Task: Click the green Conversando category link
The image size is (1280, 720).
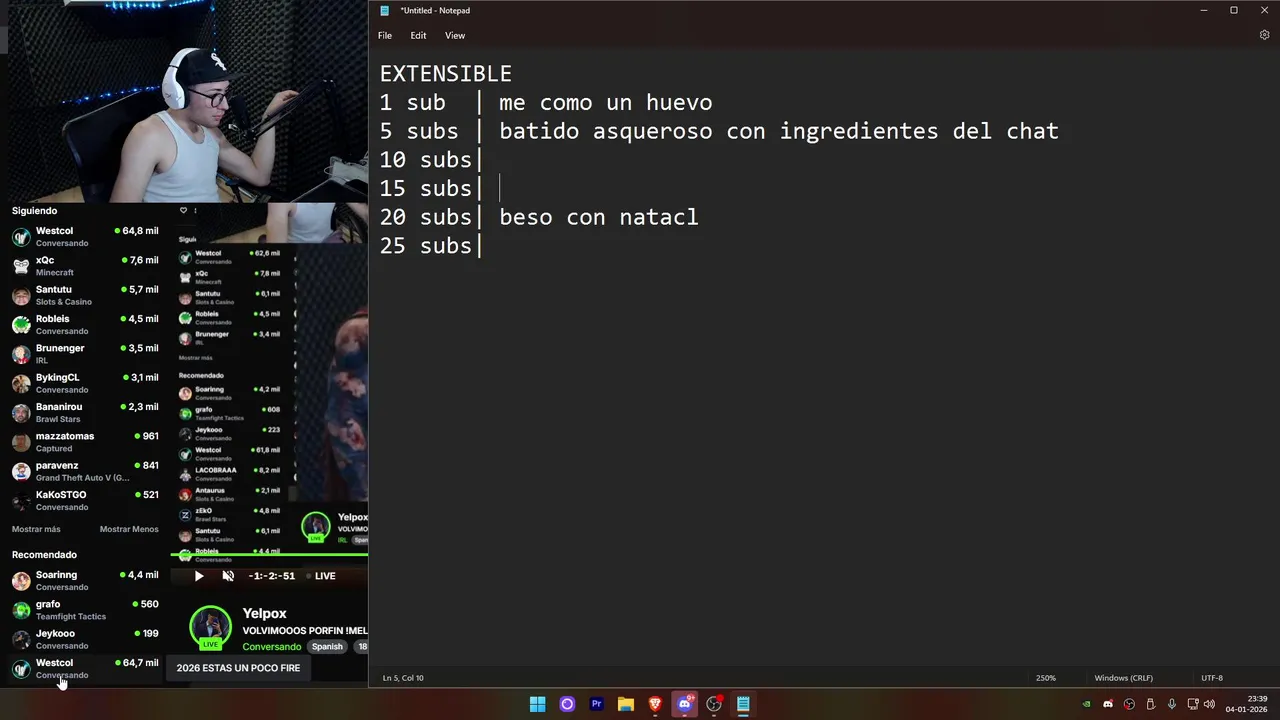Action: pos(271,647)
